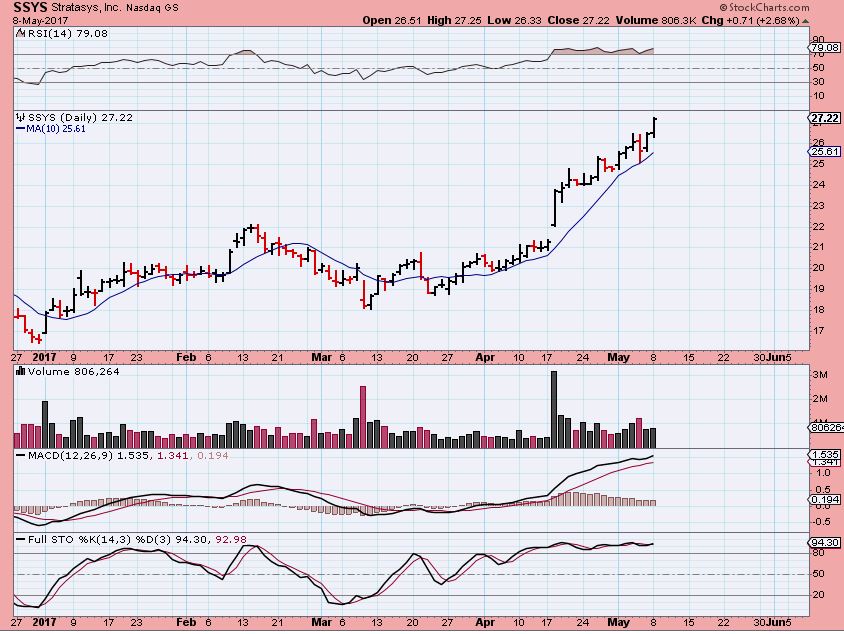Click the "Volume 806,264" legend text

(74, 371)
